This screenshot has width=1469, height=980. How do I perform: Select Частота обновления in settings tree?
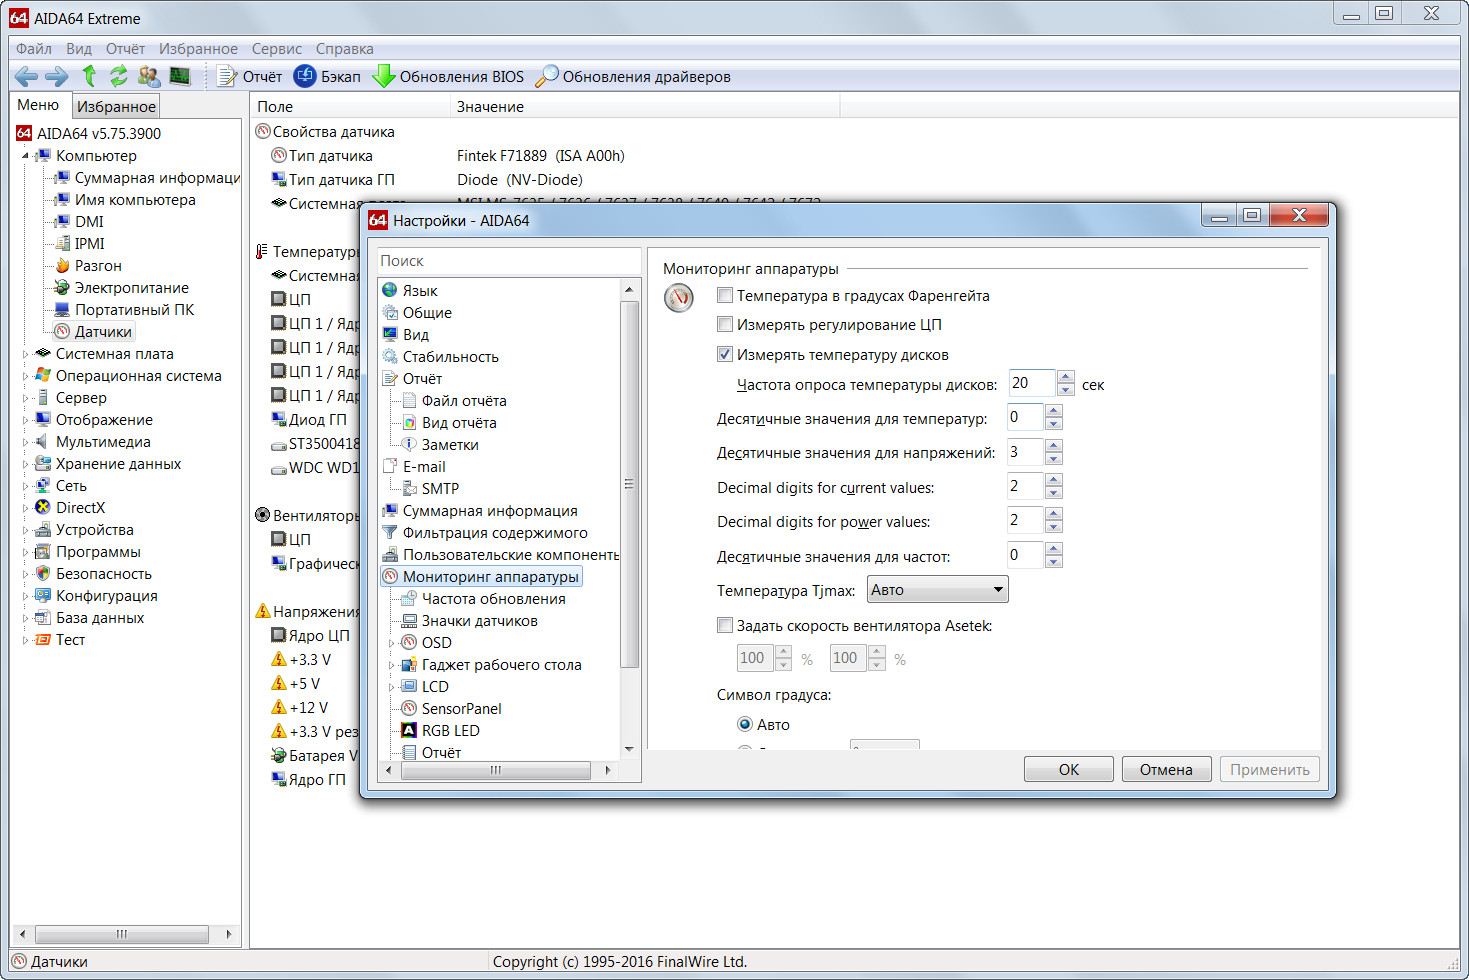pos(483,598)
